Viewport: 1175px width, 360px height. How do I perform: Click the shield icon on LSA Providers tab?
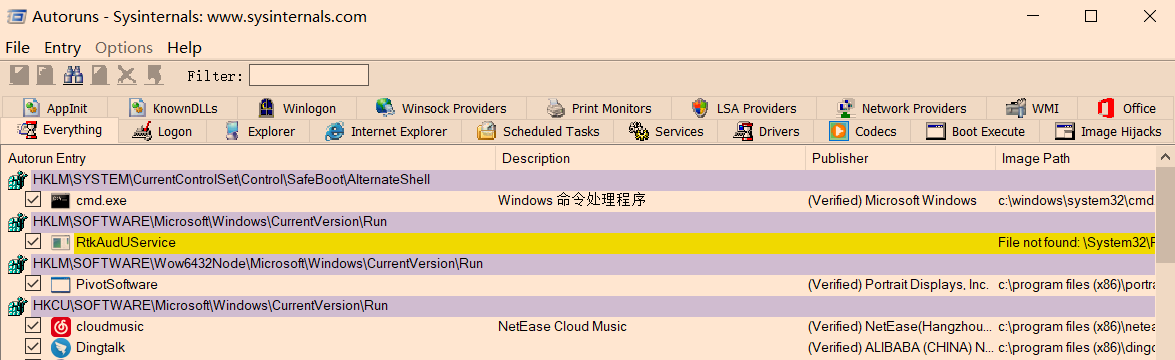(700, 108)
